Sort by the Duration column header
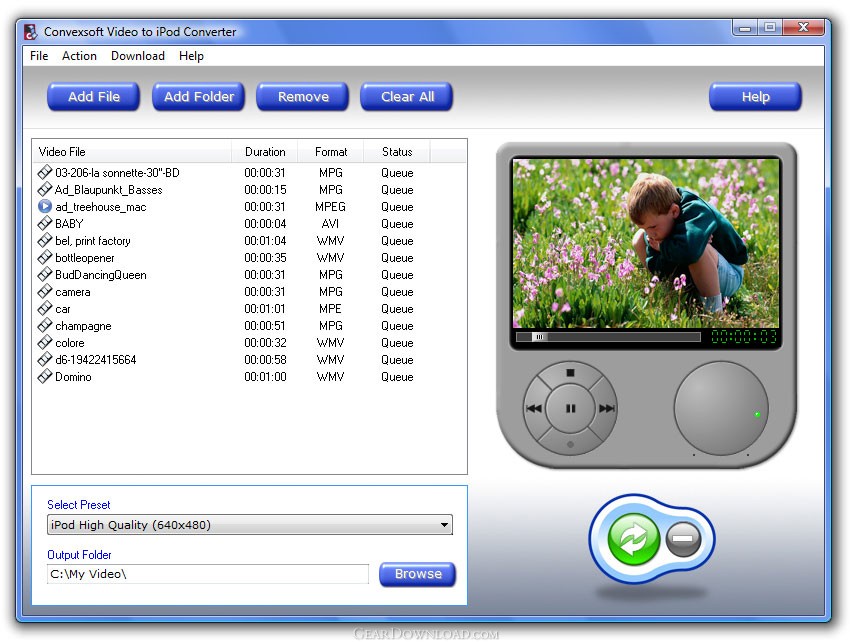The height and width of the screenshot is (642, 852). point(265,152)
